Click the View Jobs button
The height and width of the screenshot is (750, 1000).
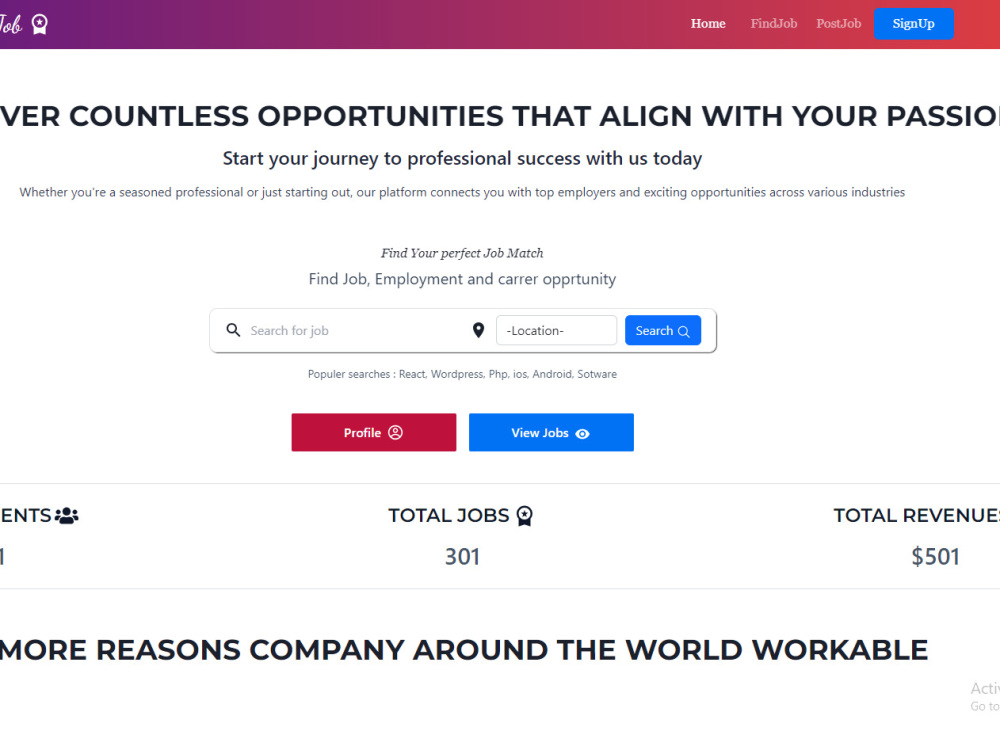[551, 432]
